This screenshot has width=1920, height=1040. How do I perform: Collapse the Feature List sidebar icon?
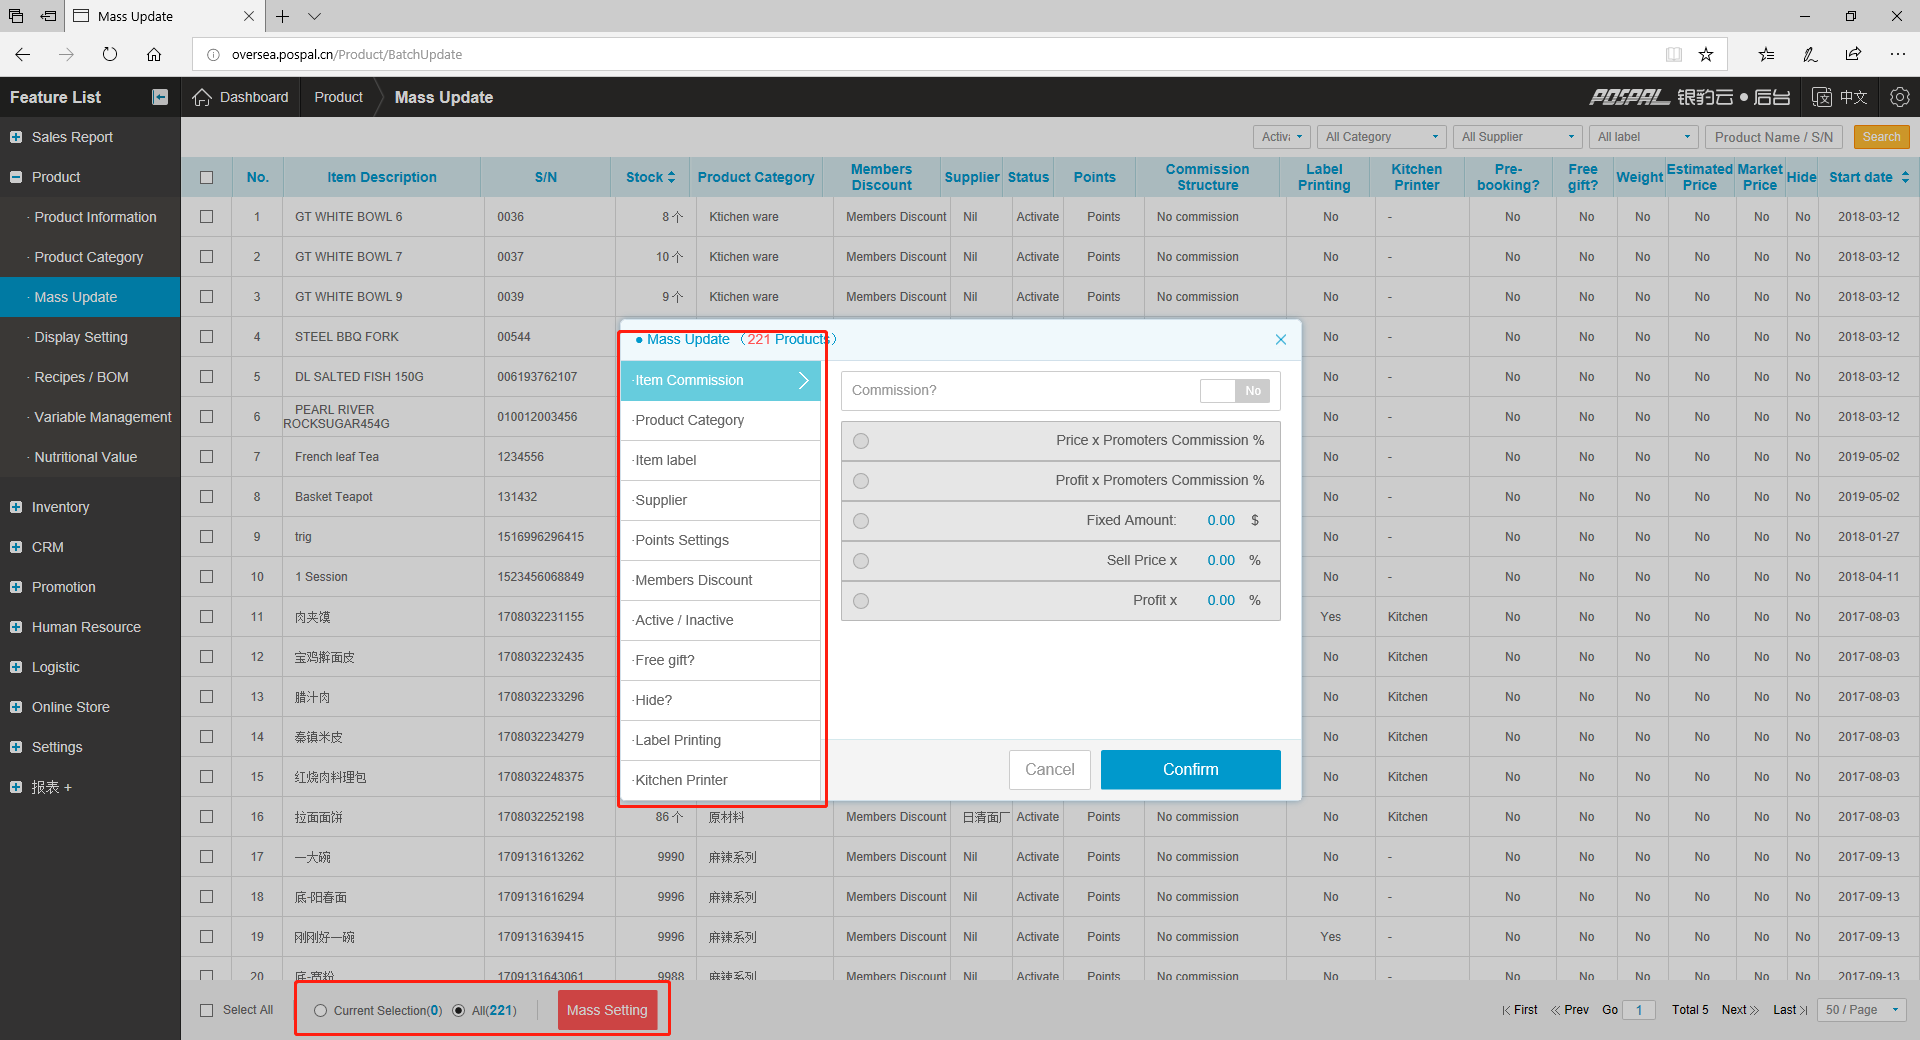[160, 97]
